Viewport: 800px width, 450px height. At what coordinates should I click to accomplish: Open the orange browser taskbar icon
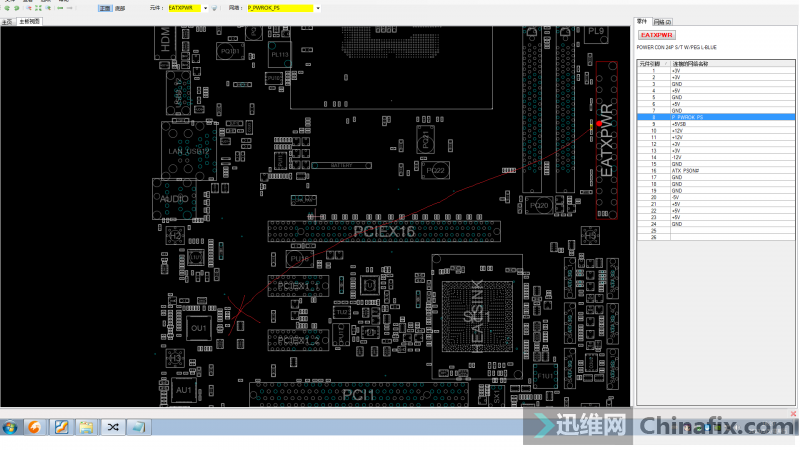(35, 427)
